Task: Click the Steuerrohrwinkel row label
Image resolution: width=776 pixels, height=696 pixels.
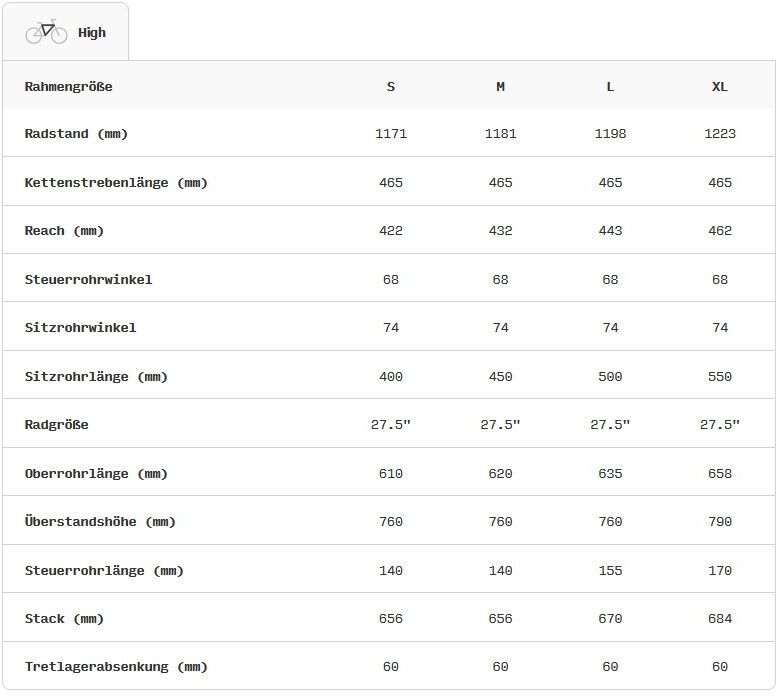Action: [x=88, y=280]
